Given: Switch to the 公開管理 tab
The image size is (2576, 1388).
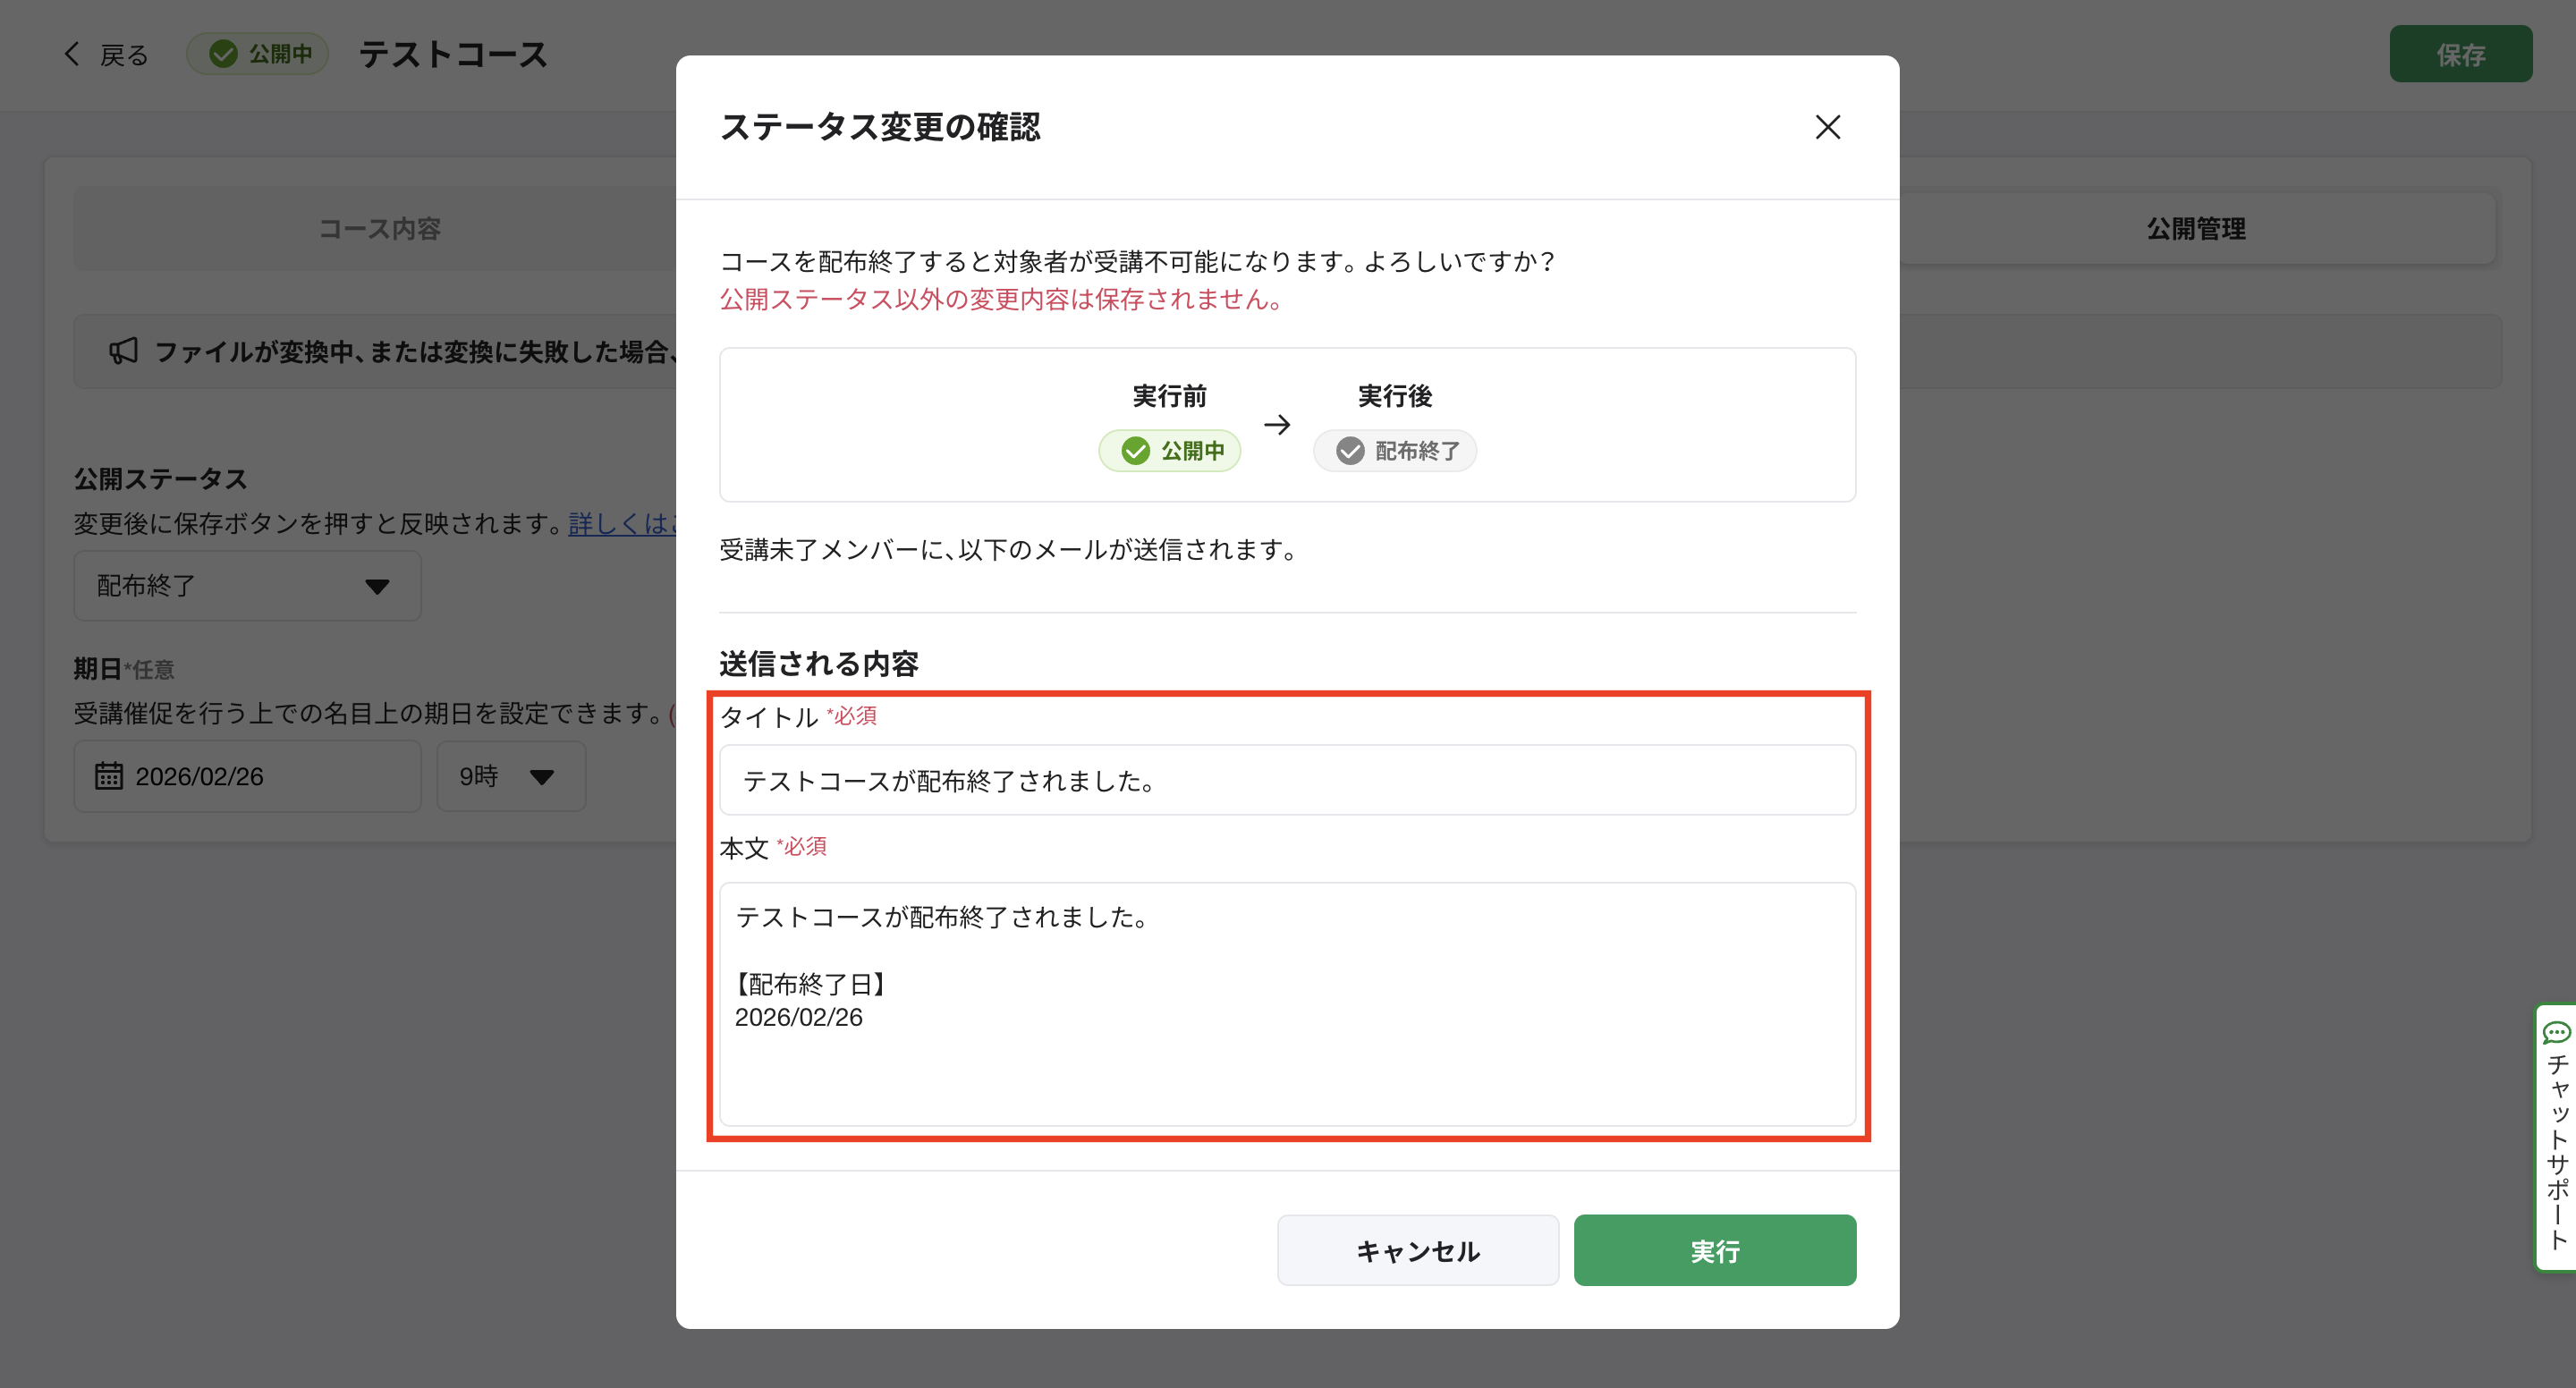Looking at the screenshot, I should click(x=2195, y=229).
